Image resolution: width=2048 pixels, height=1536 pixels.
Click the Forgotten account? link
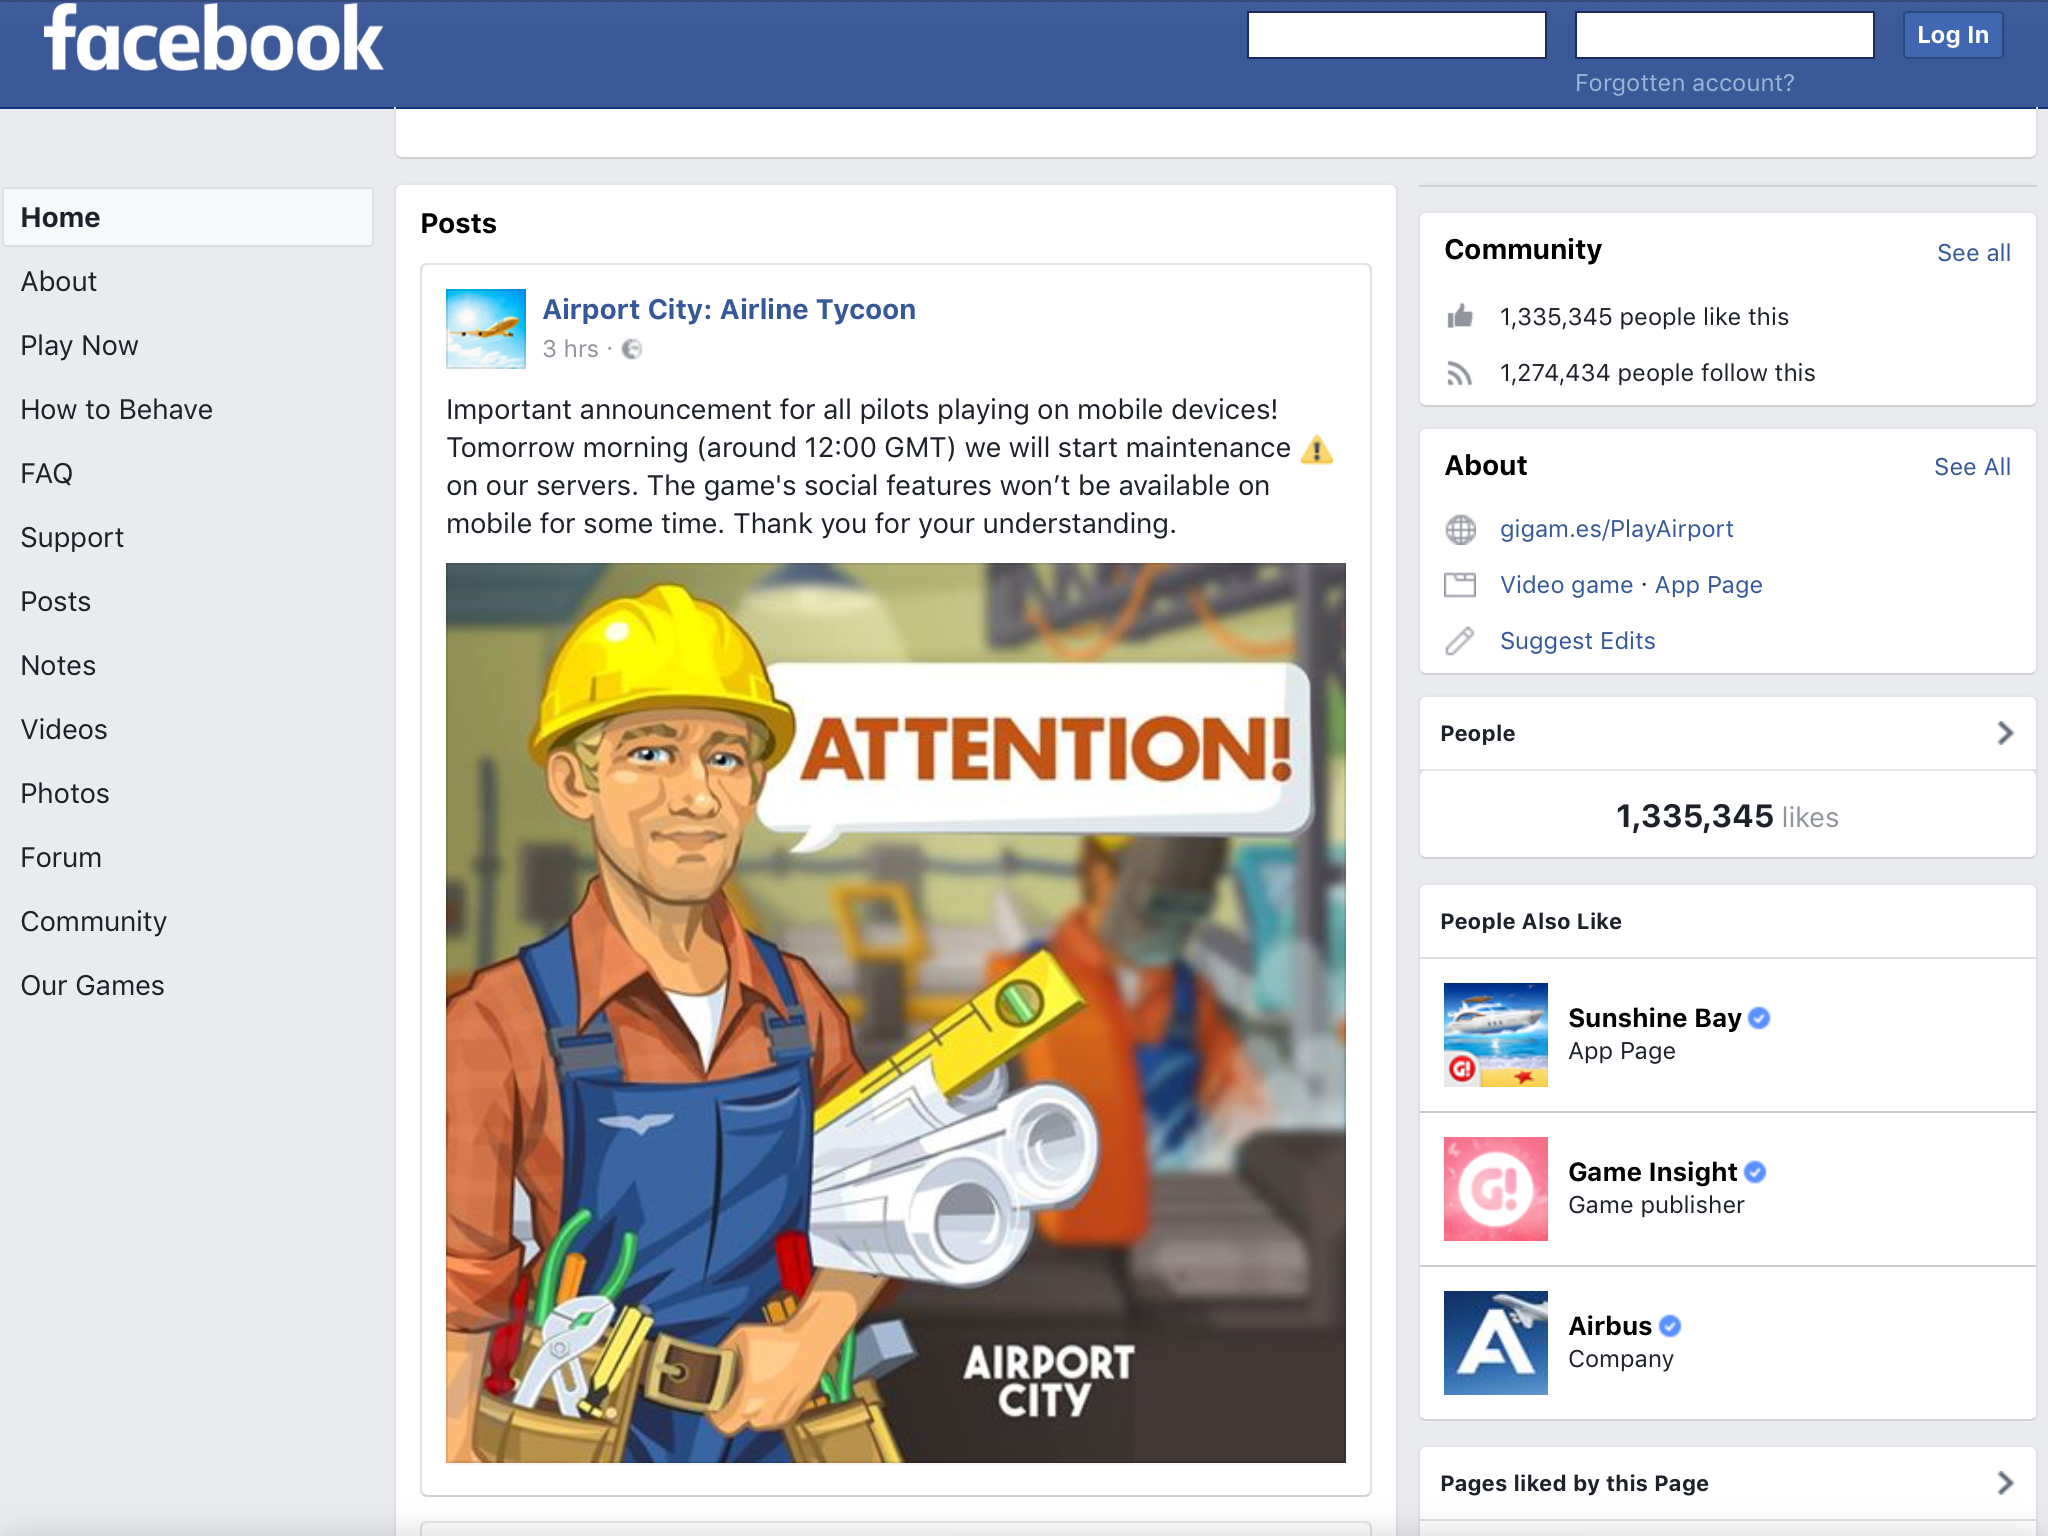[x=1685, y=83]
